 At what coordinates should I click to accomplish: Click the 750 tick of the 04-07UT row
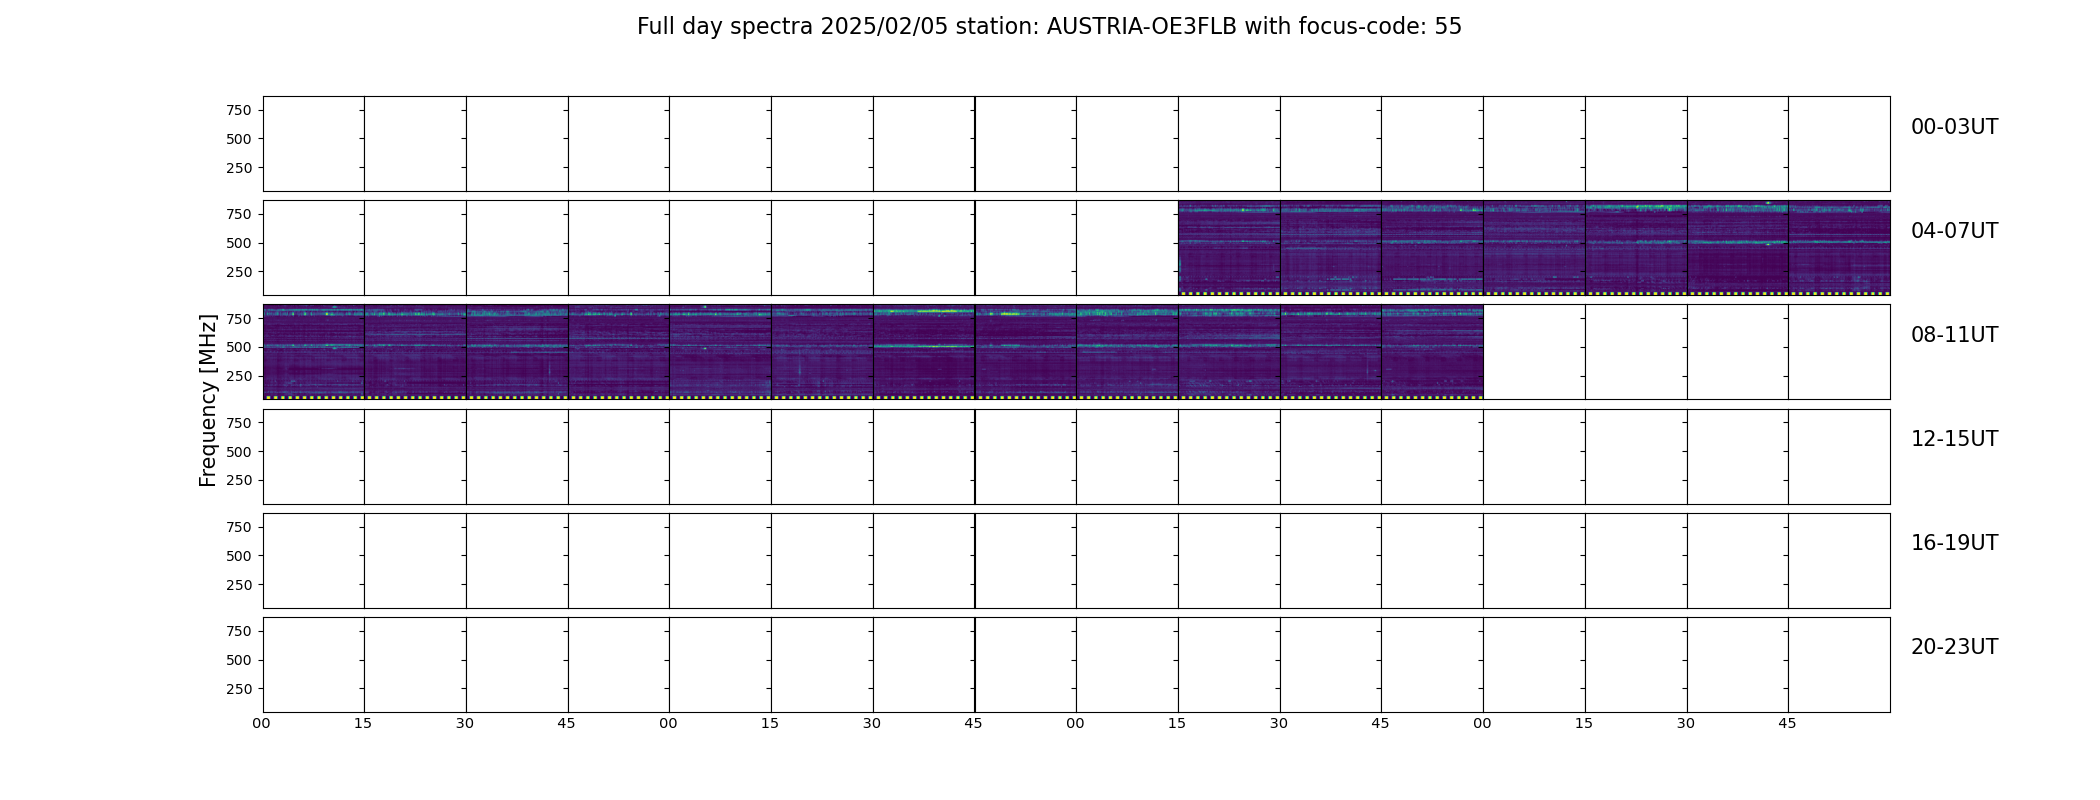pyautogui.click(x=239, y=214)
